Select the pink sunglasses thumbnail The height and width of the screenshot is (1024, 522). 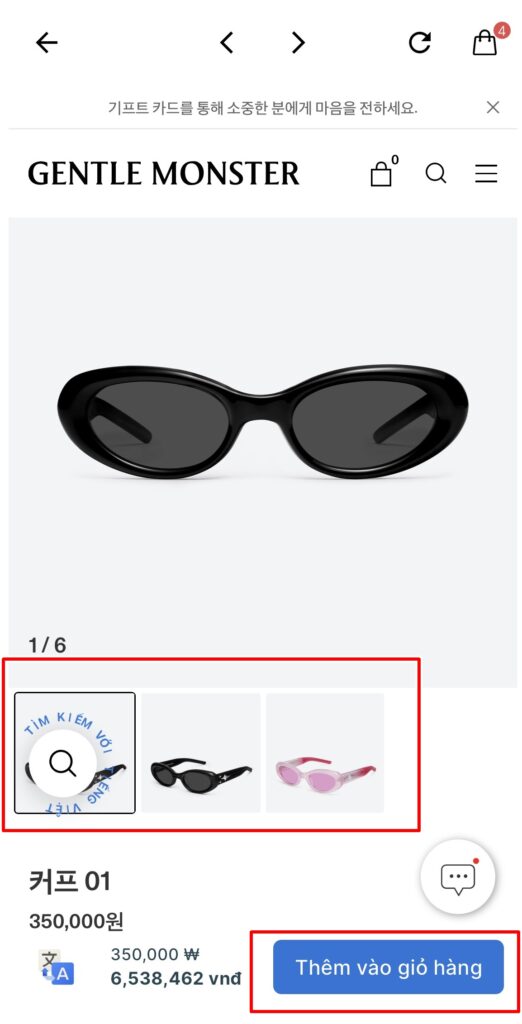coord(325,752)
